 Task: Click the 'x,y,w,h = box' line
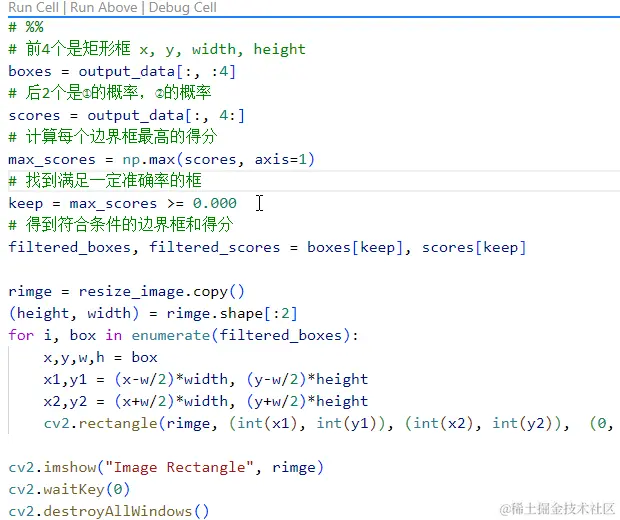point(100,357)
